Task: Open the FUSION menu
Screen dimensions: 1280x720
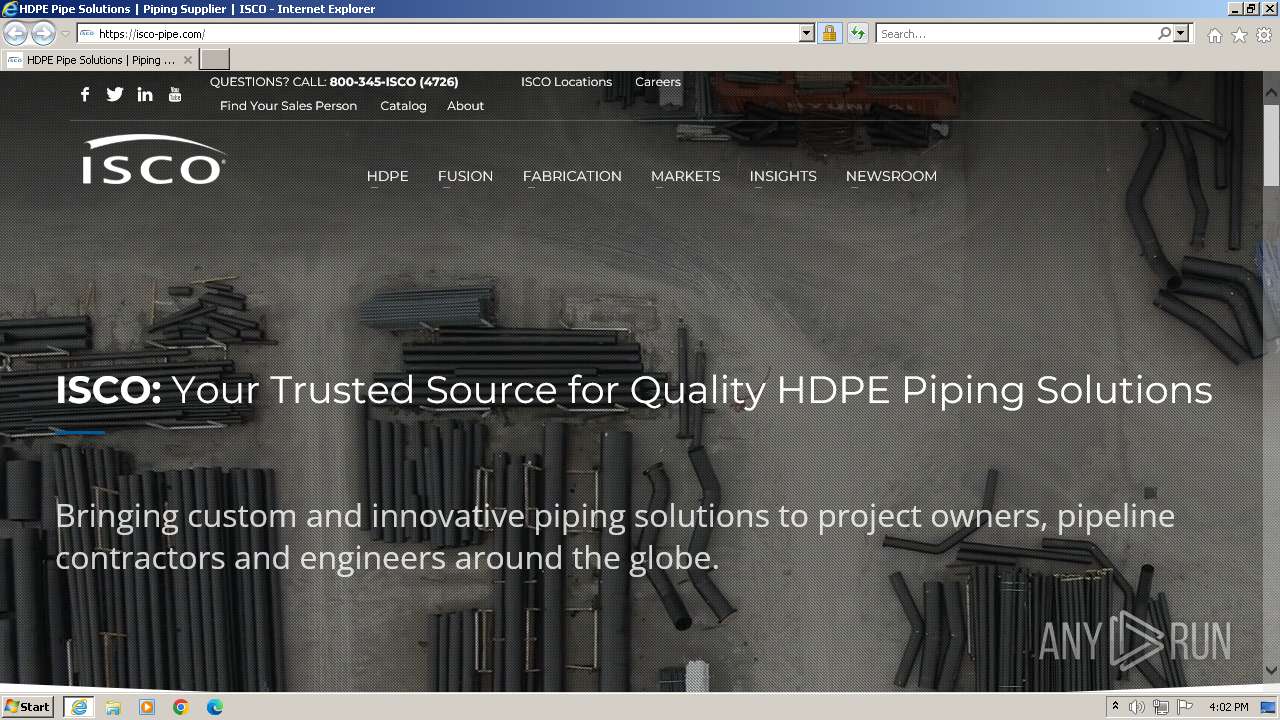Action: (465, 176)
